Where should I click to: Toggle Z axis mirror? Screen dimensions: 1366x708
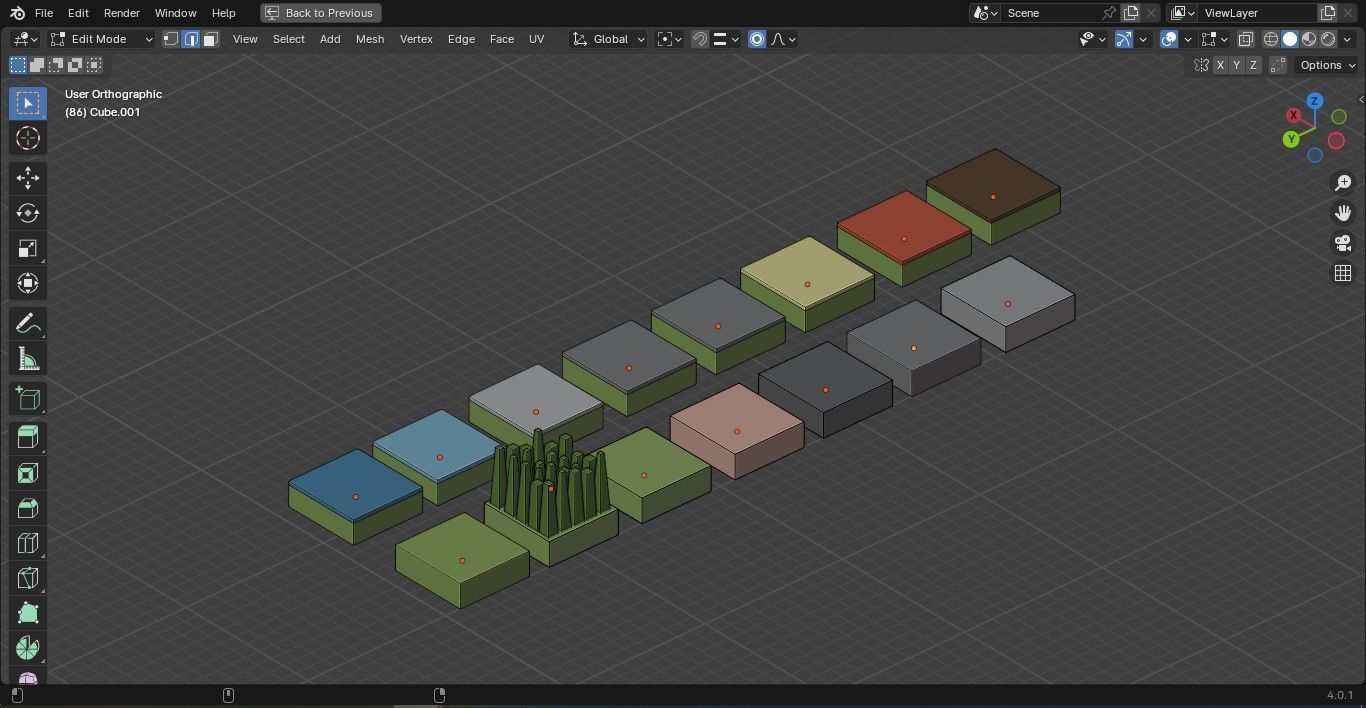(x=1252, y=65)
